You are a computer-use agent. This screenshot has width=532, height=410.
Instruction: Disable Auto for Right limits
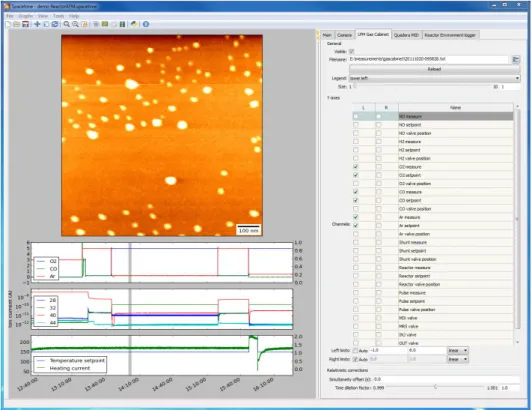(355, 359)
